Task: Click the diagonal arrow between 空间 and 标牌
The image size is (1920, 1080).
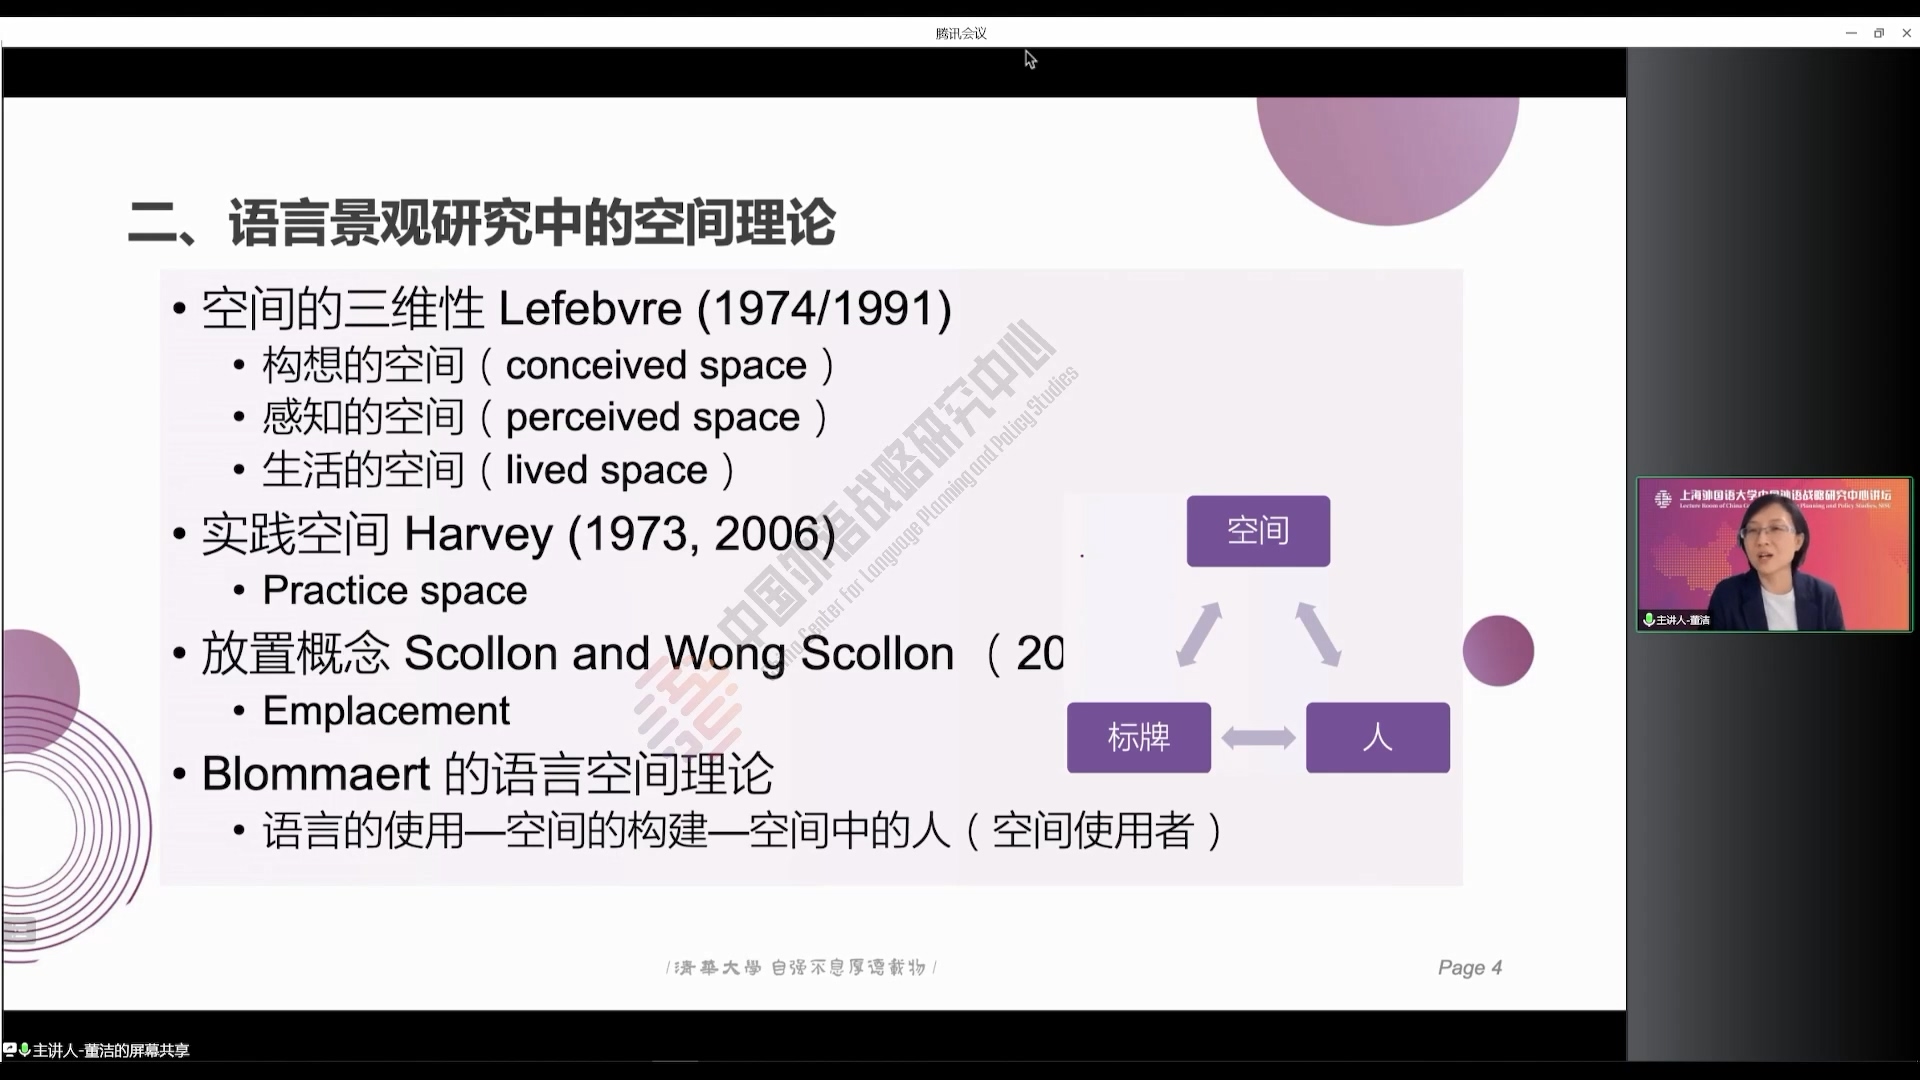Action: (1199, 634)
